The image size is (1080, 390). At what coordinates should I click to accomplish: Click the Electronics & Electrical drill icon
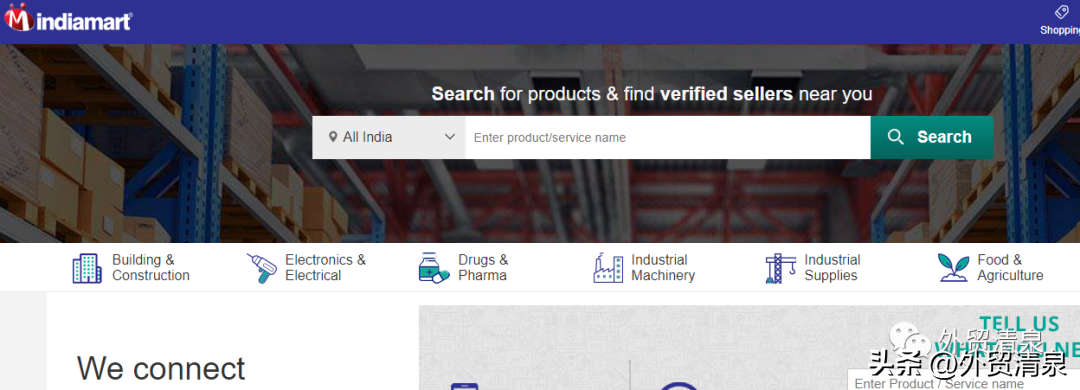coord(262,268)
